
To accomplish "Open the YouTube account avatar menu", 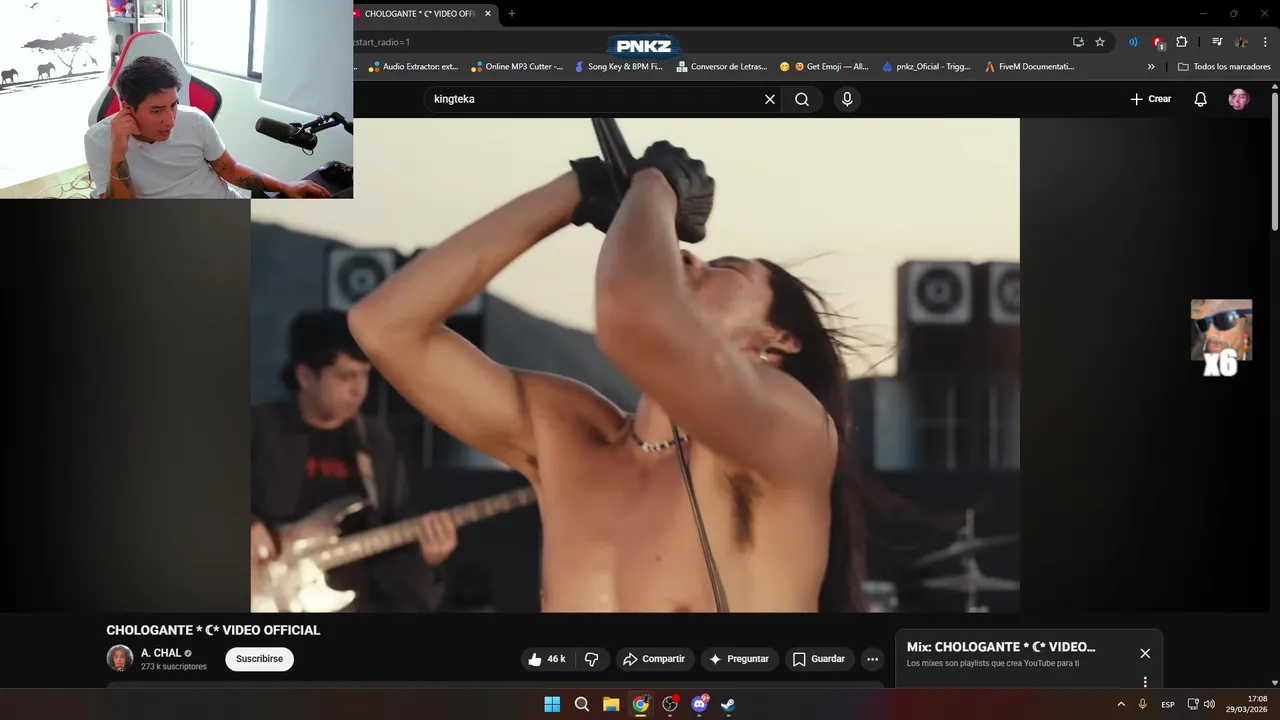I will pos(1239,99).
